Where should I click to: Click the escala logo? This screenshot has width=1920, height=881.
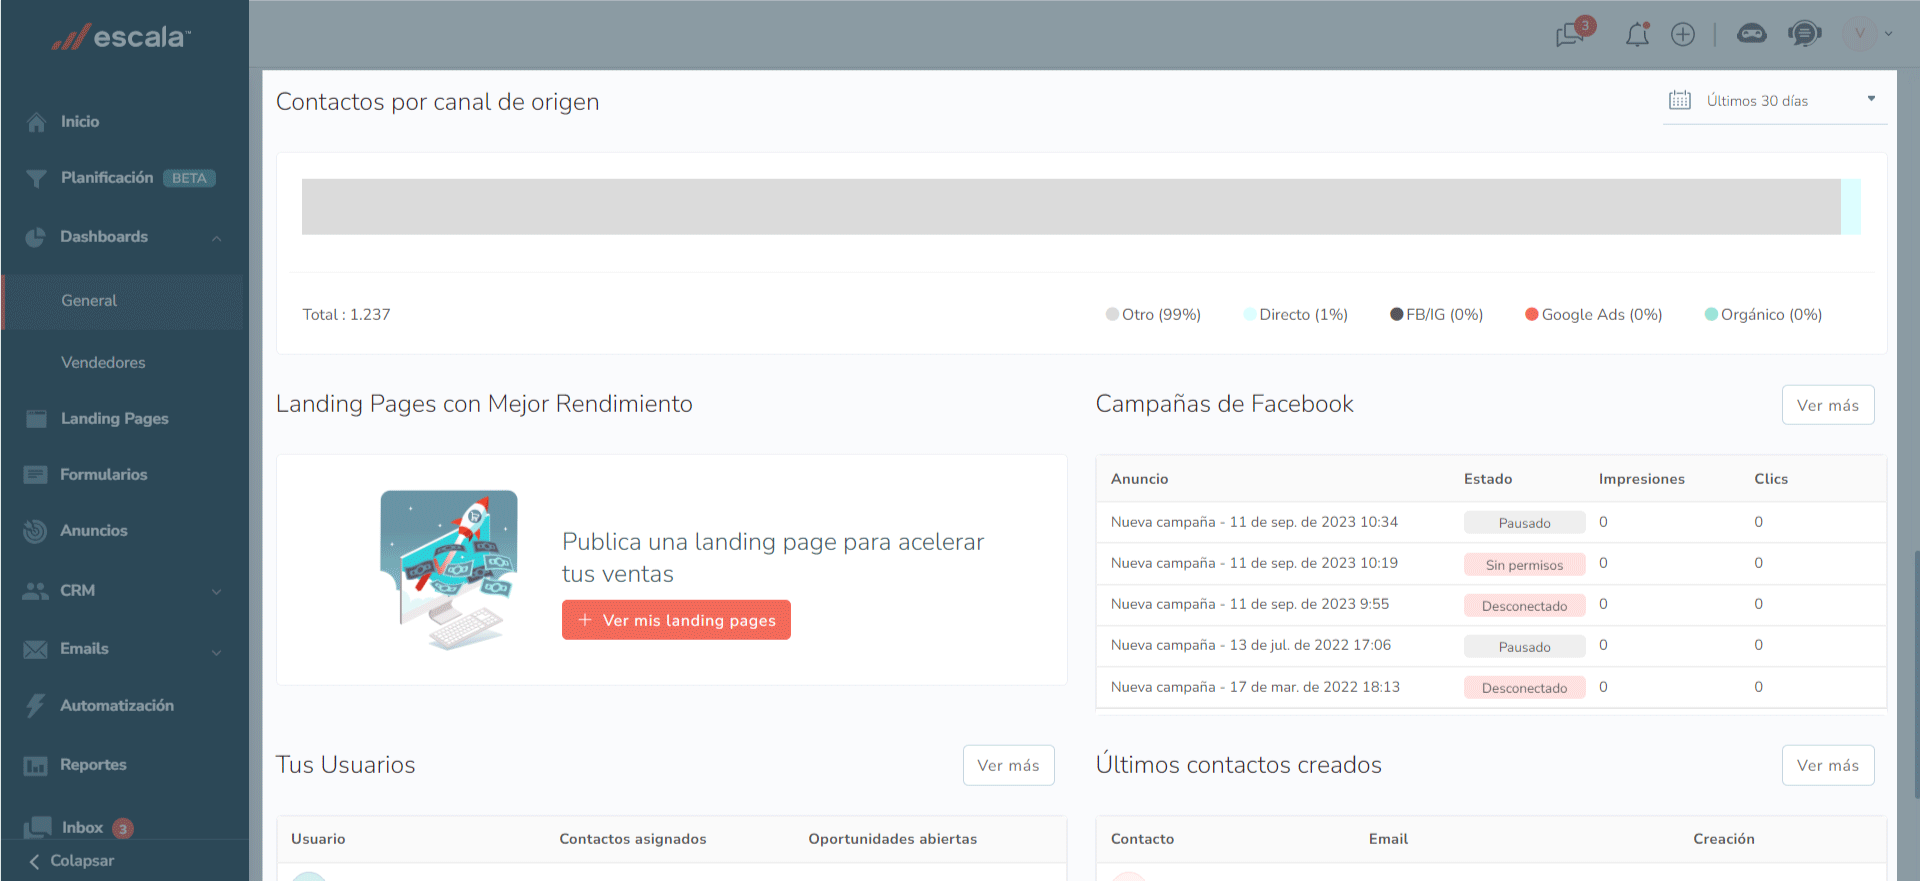pos(121,37)
